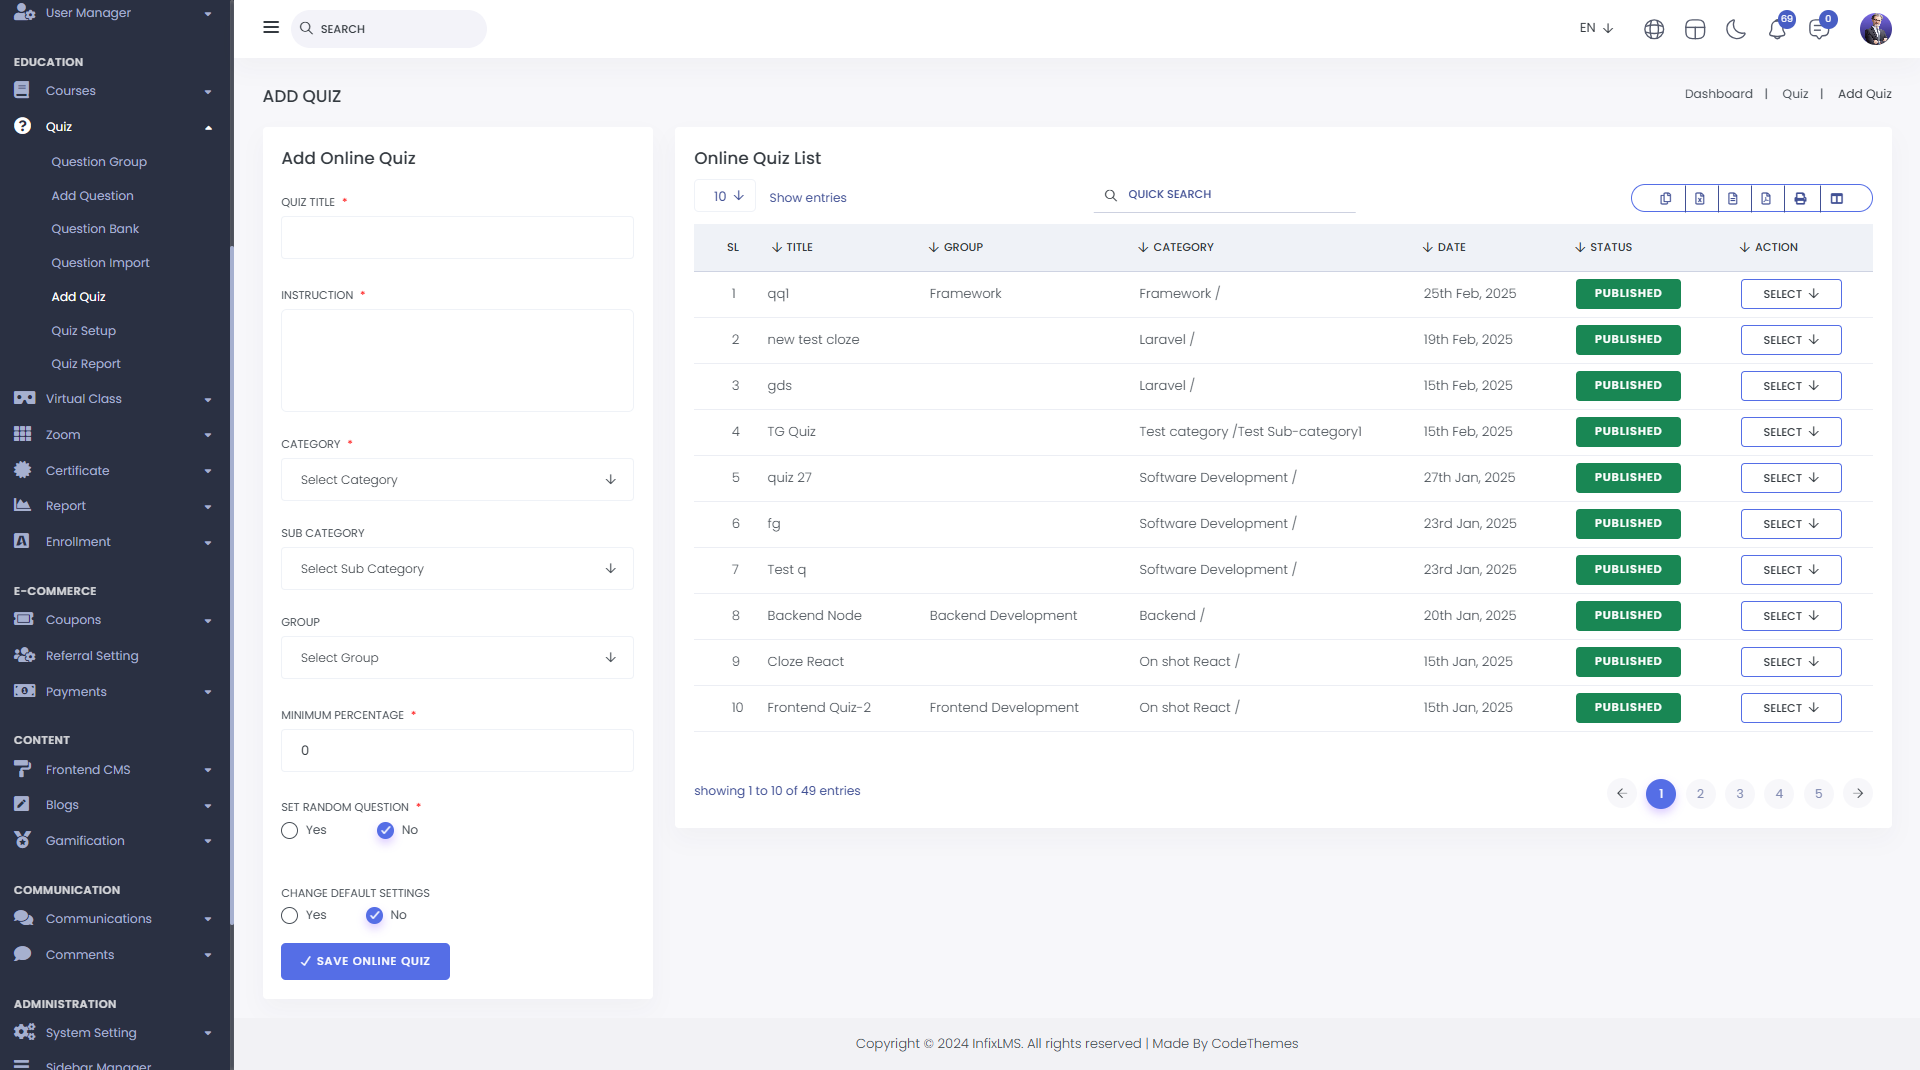Open Question Import menu item
This screenshot has width=1920, height=1070.
[100, 262]
